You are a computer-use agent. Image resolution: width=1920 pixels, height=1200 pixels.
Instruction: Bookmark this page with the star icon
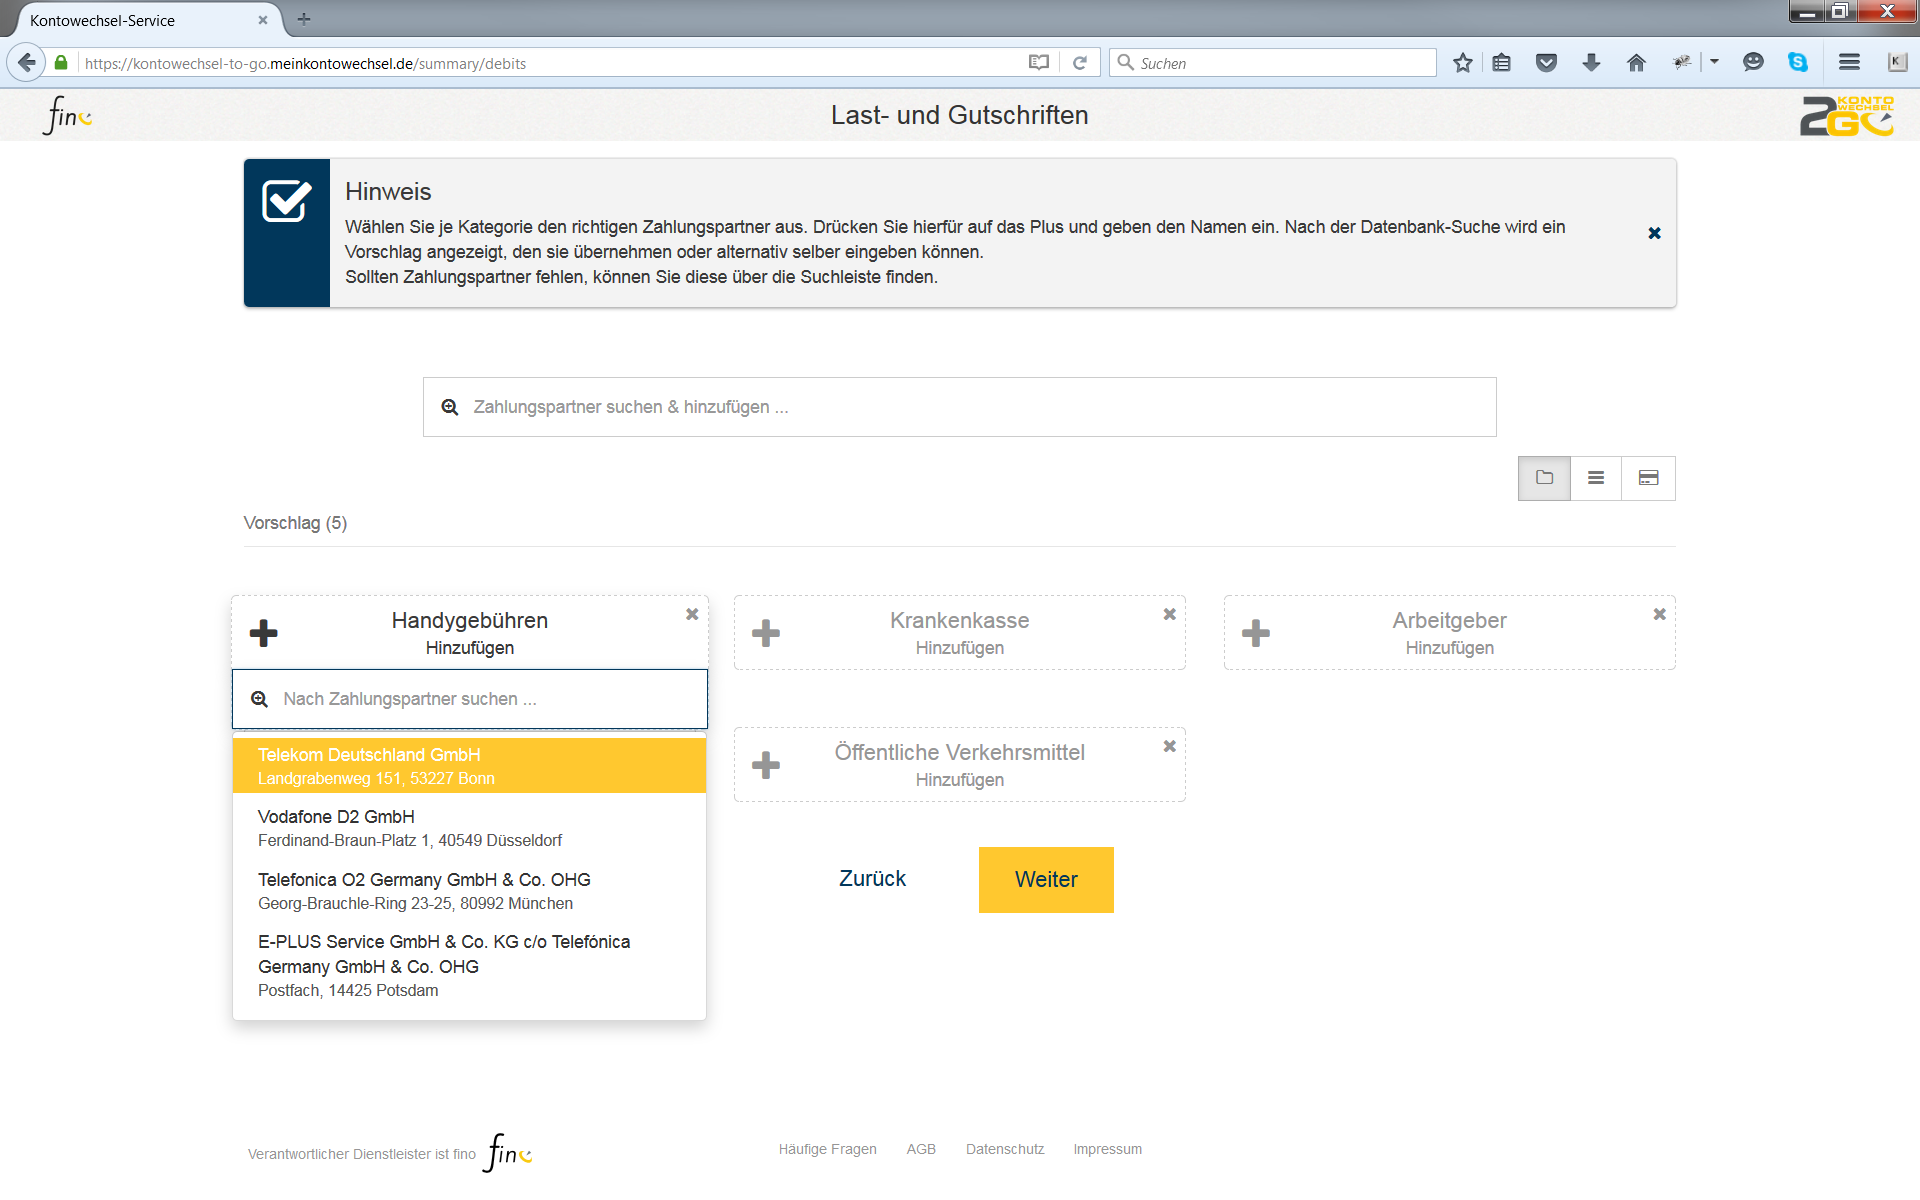coord(1463,63)
